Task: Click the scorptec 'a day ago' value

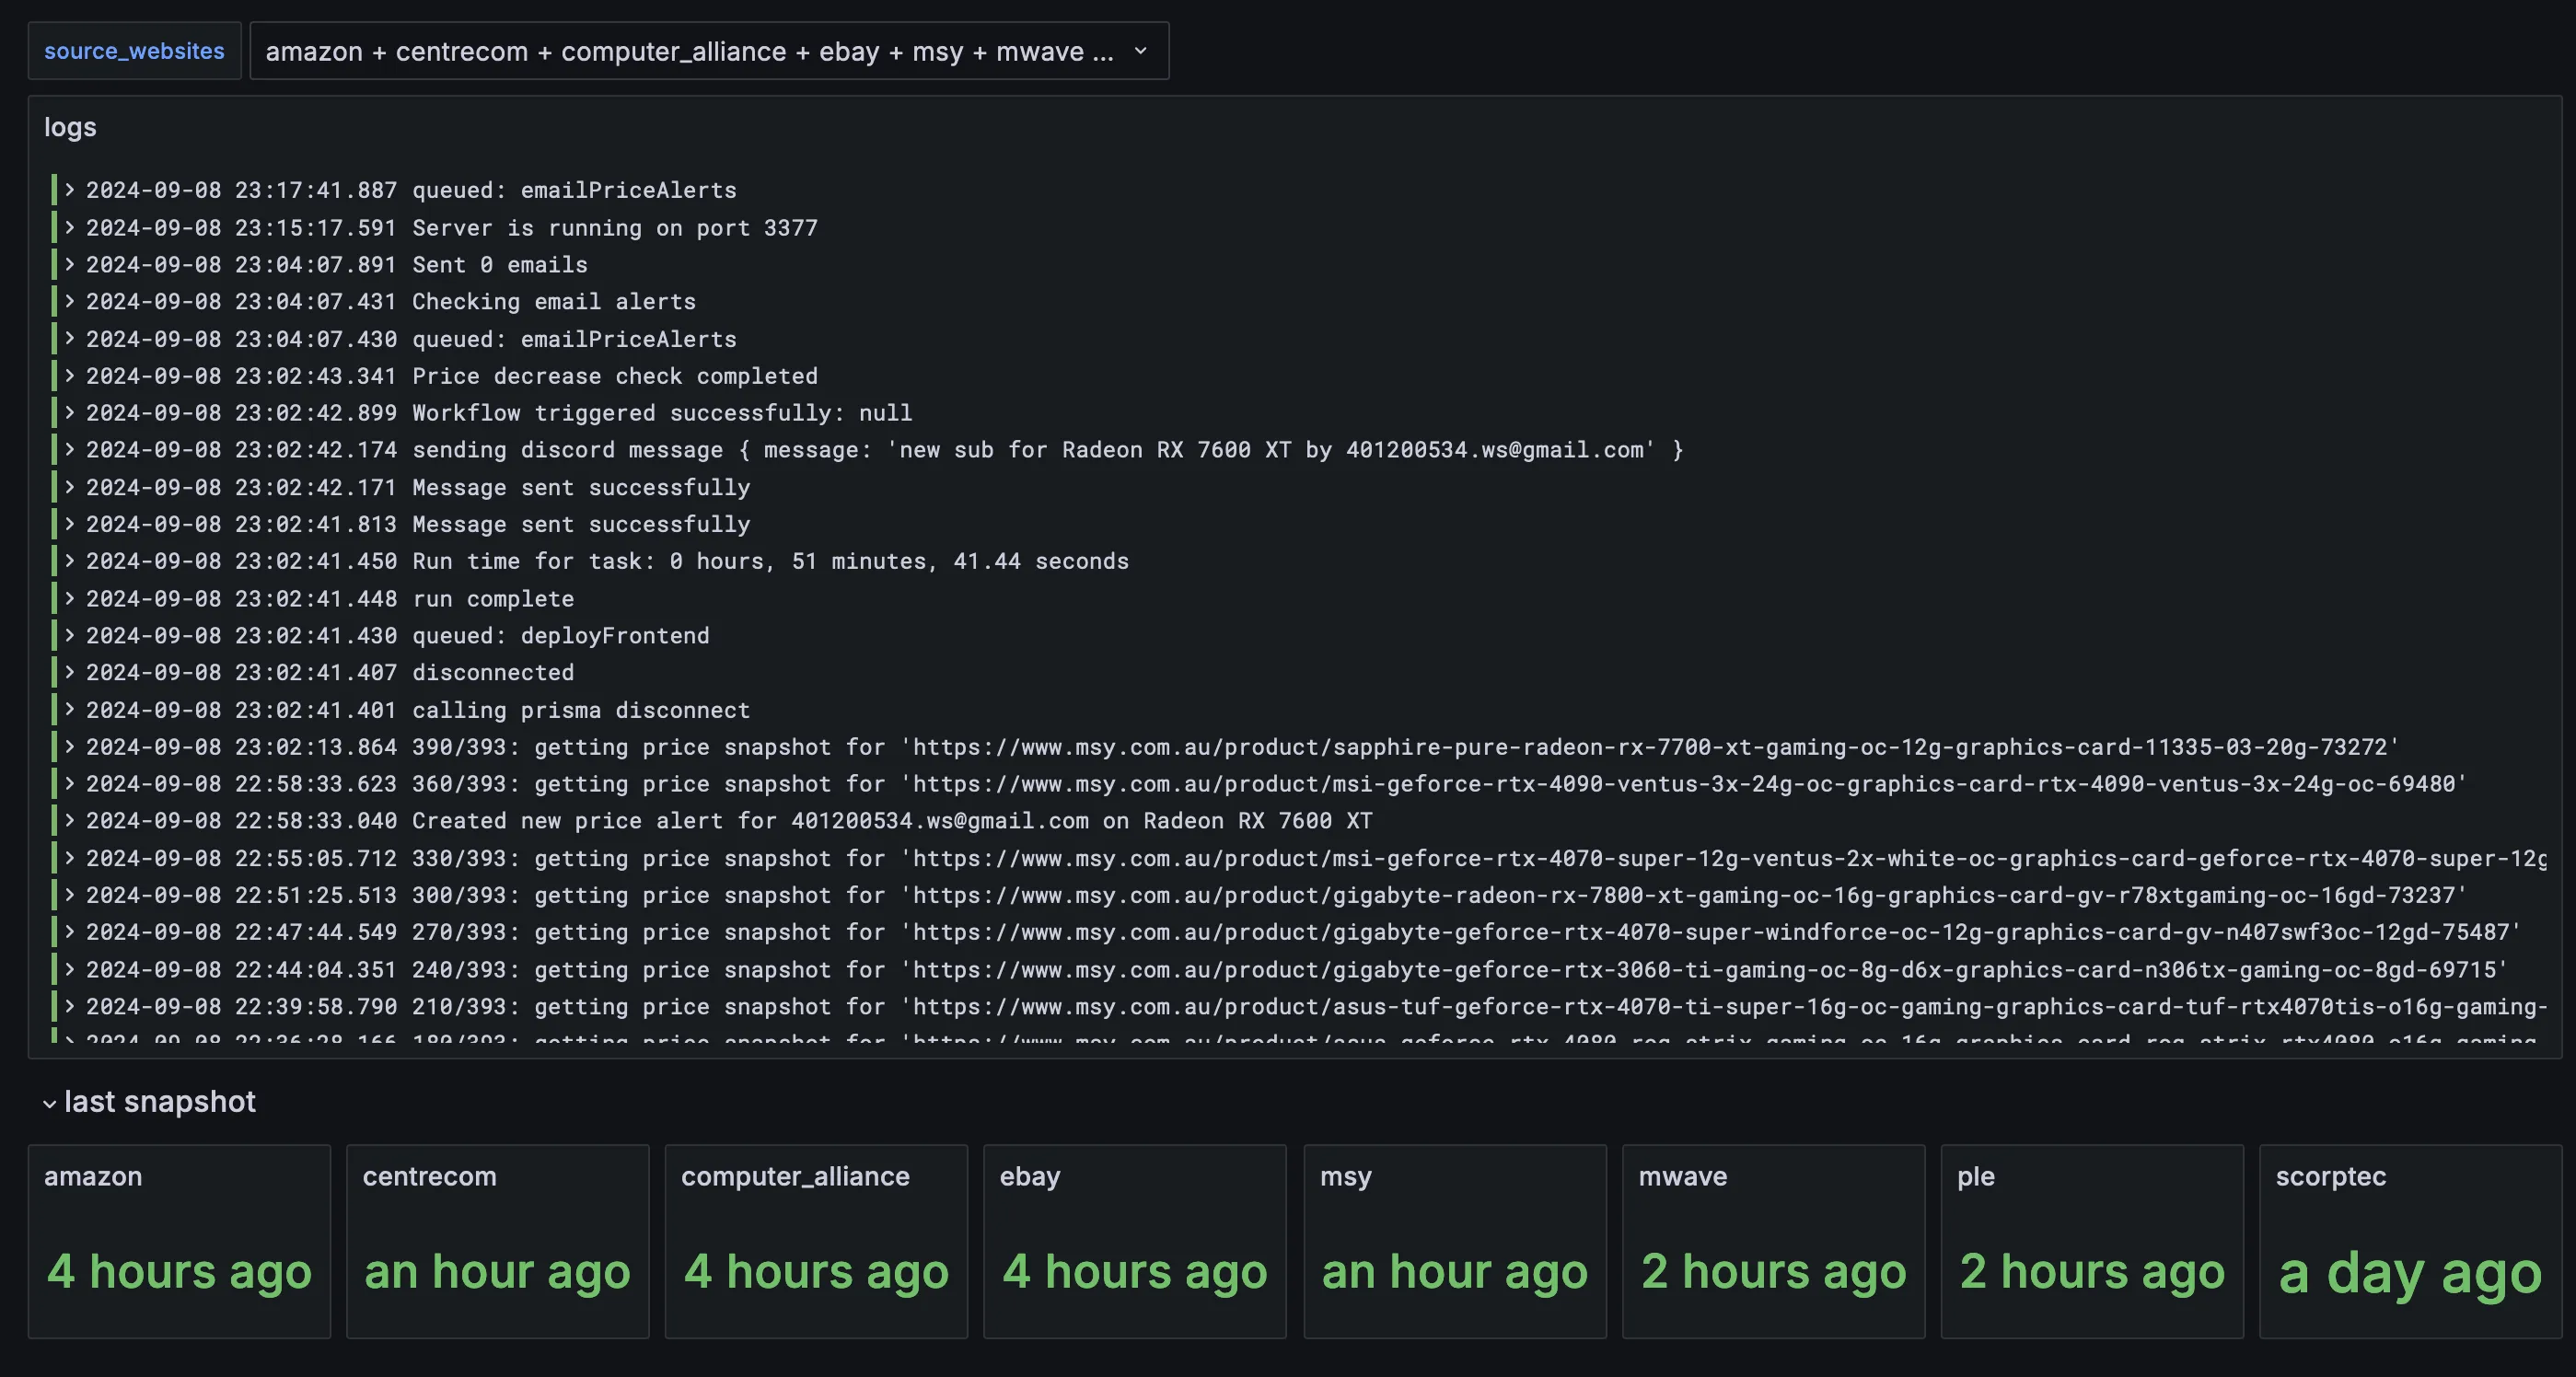Action: 2407,1272
